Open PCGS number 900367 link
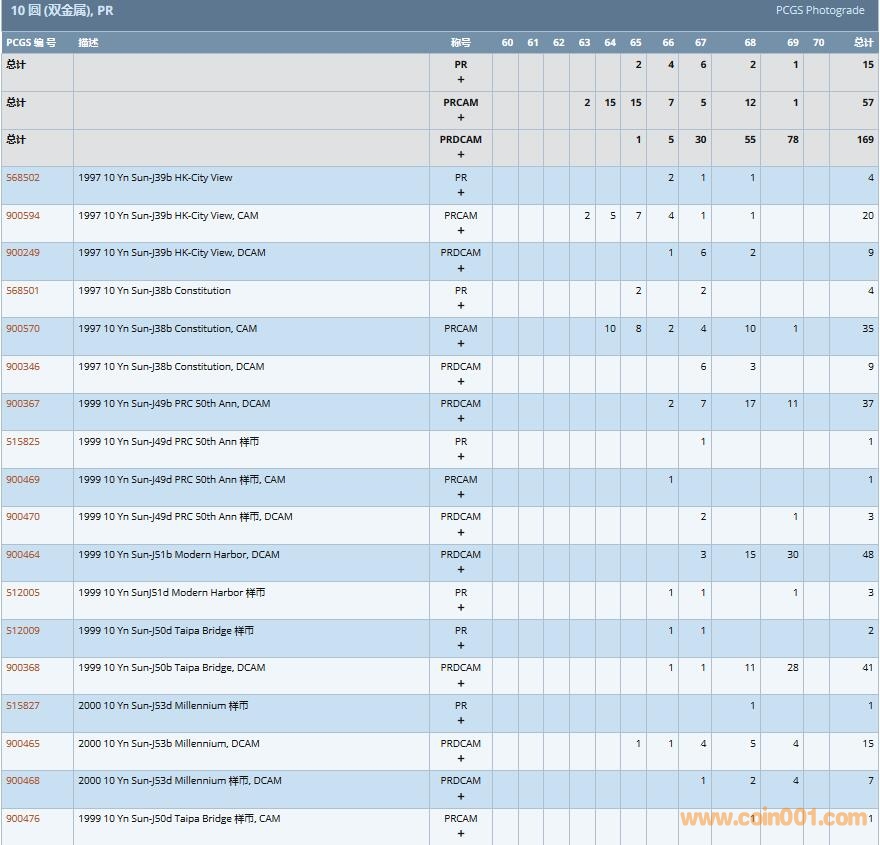The image size is (880, 845). [23, 404]
